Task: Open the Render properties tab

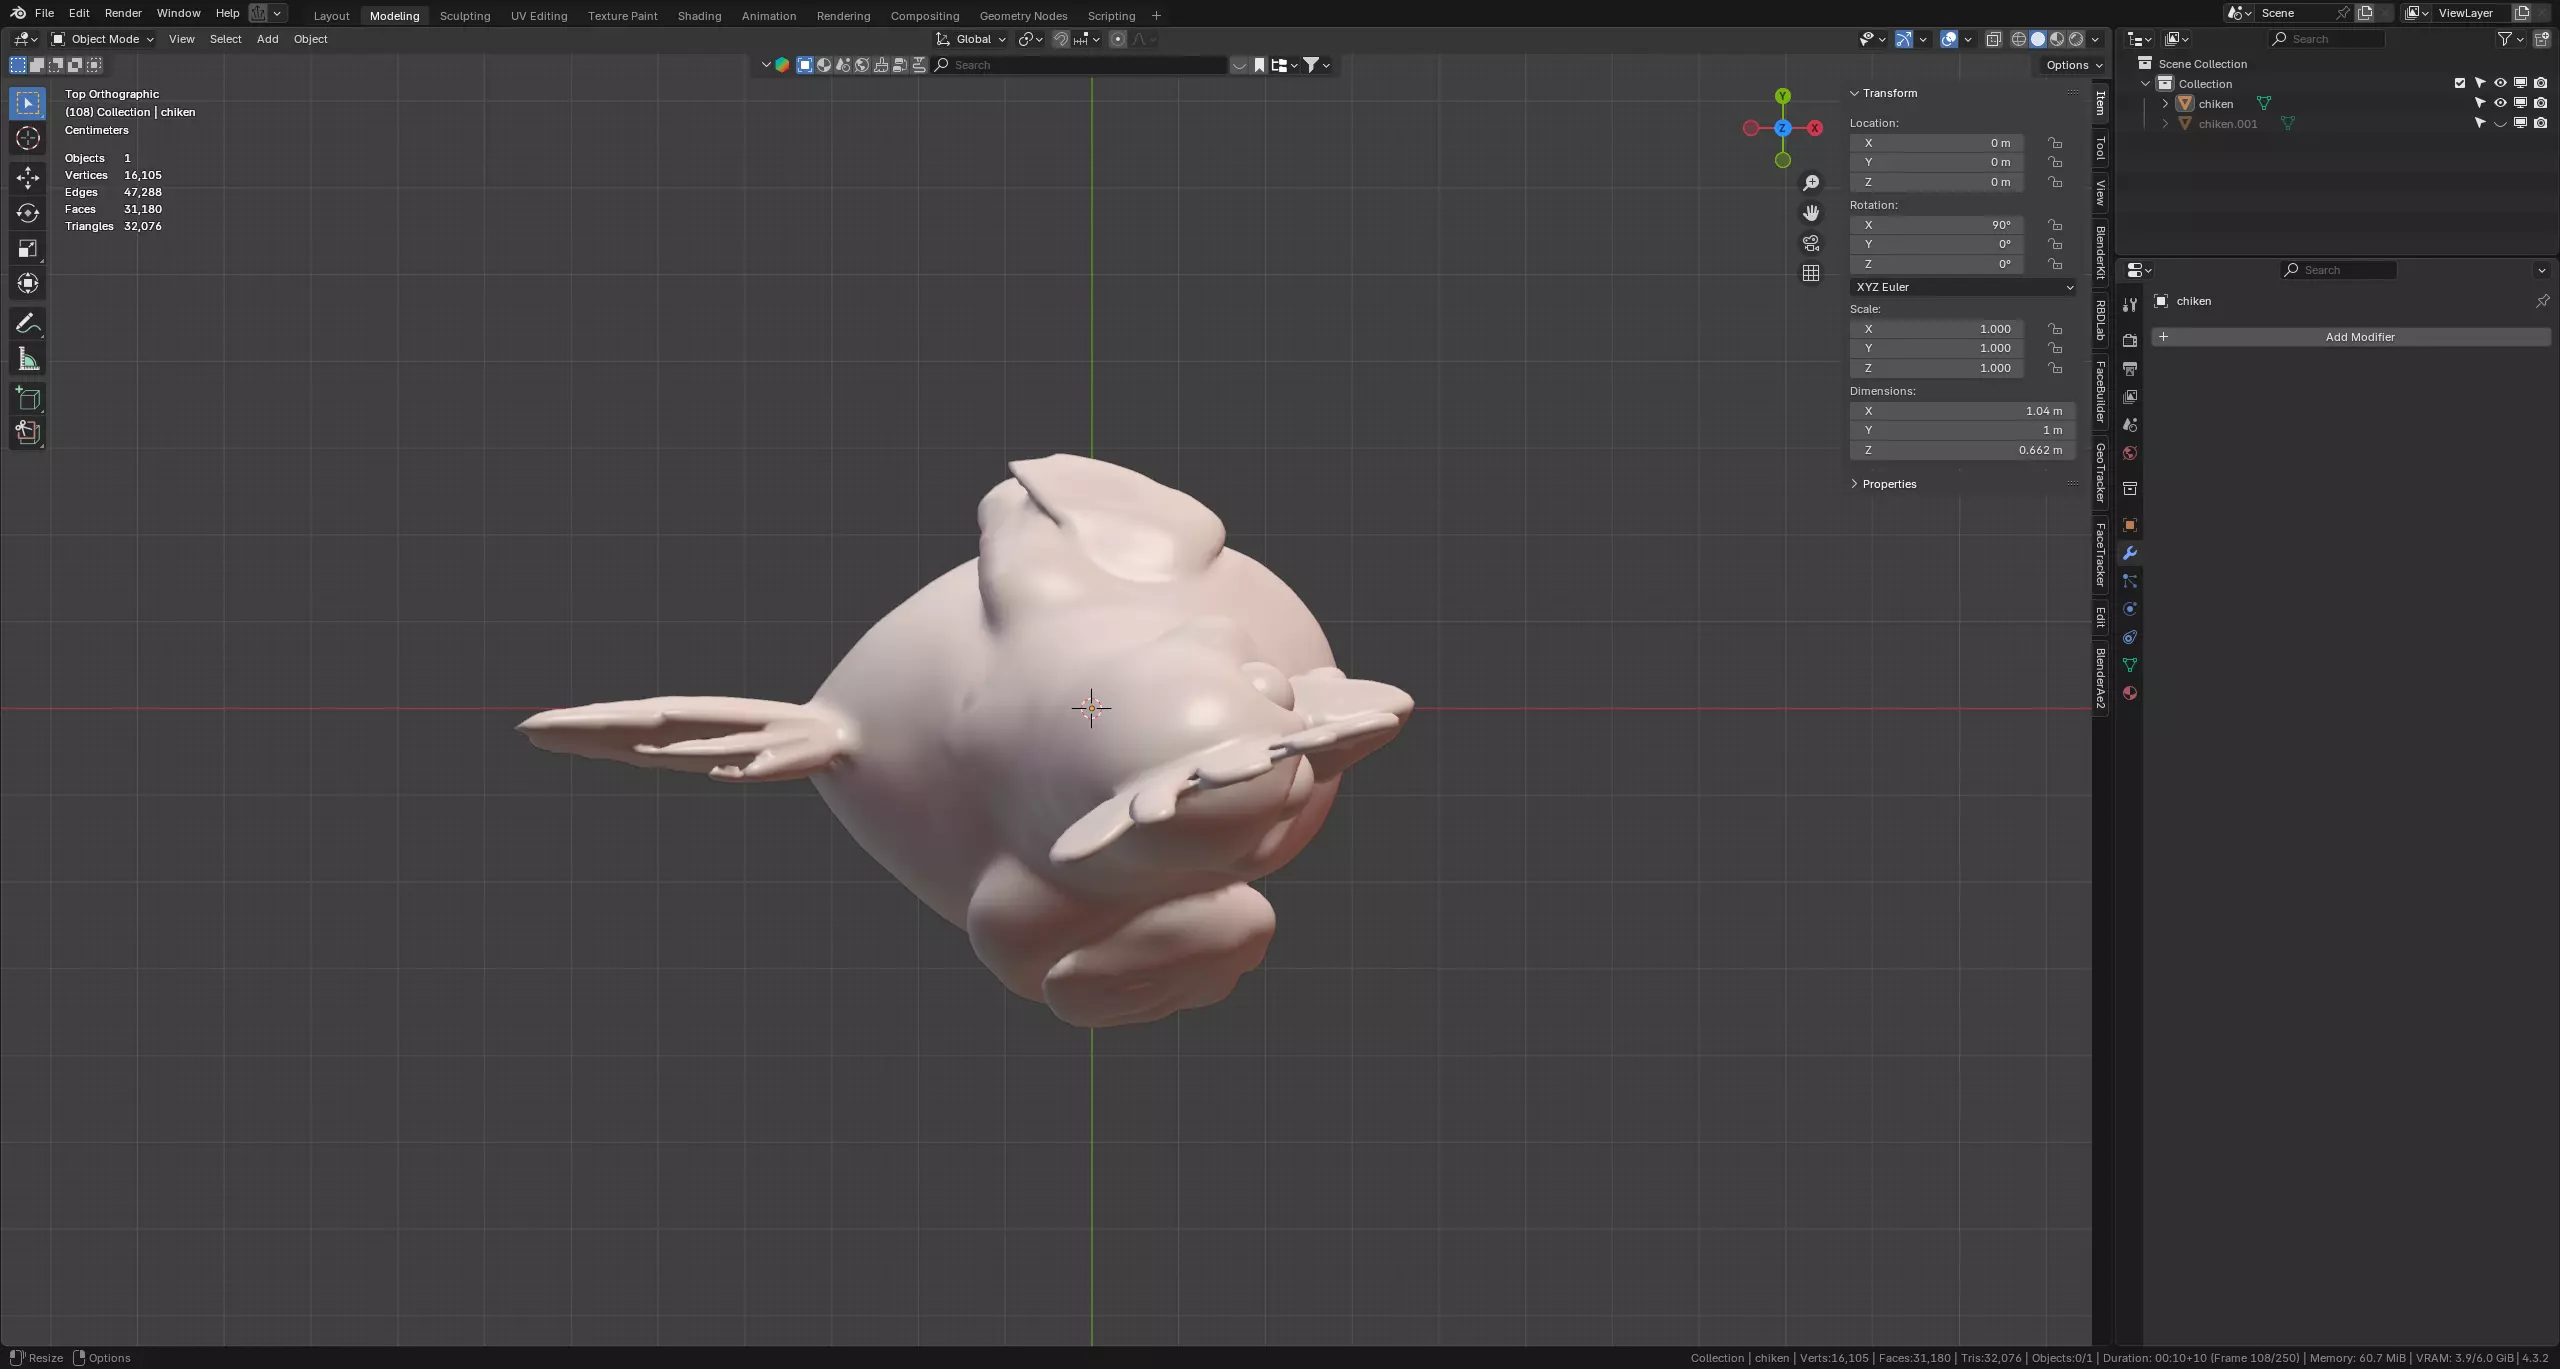Action: [2130, 341]
